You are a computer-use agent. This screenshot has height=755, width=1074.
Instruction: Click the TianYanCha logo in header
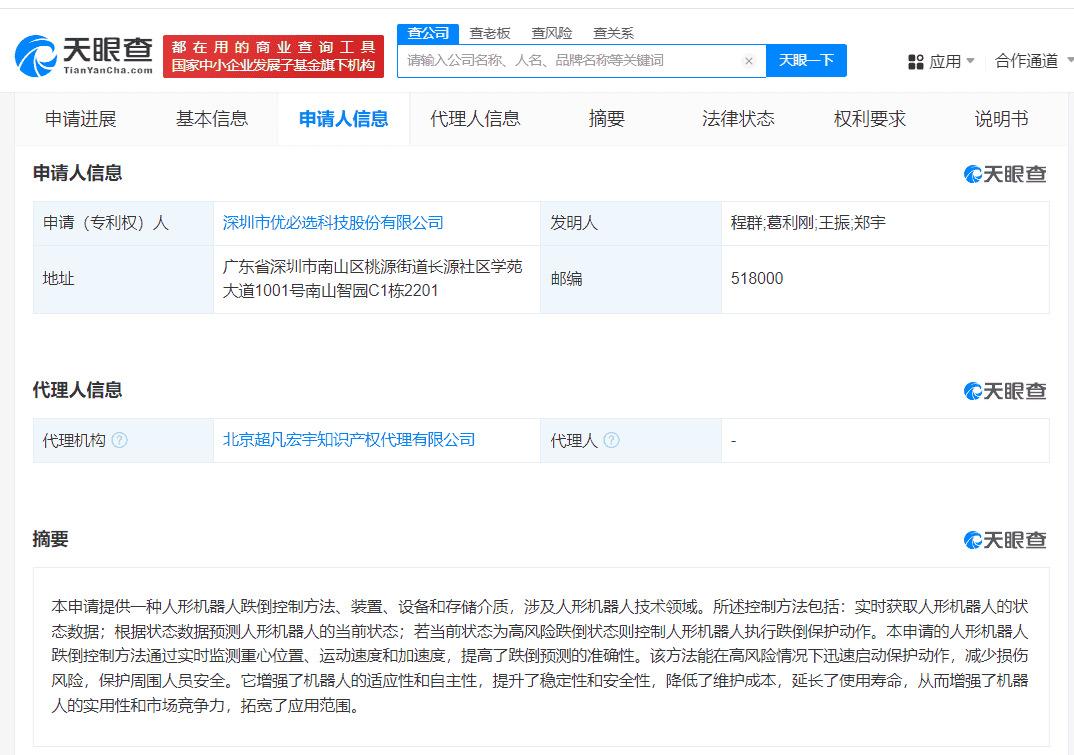click(84, 56)
